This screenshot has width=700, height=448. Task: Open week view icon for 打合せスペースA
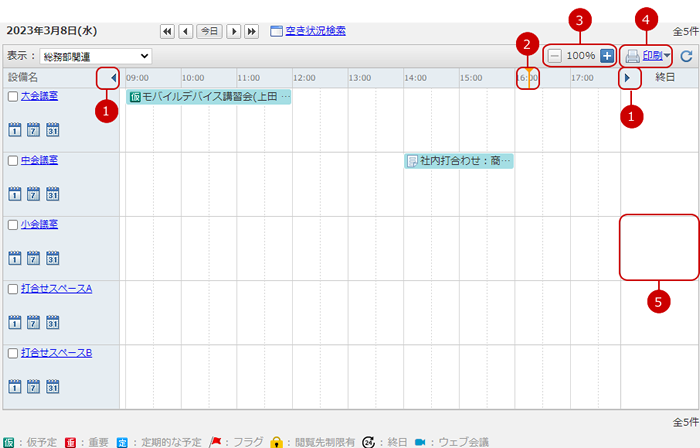(x=33, y=322)
